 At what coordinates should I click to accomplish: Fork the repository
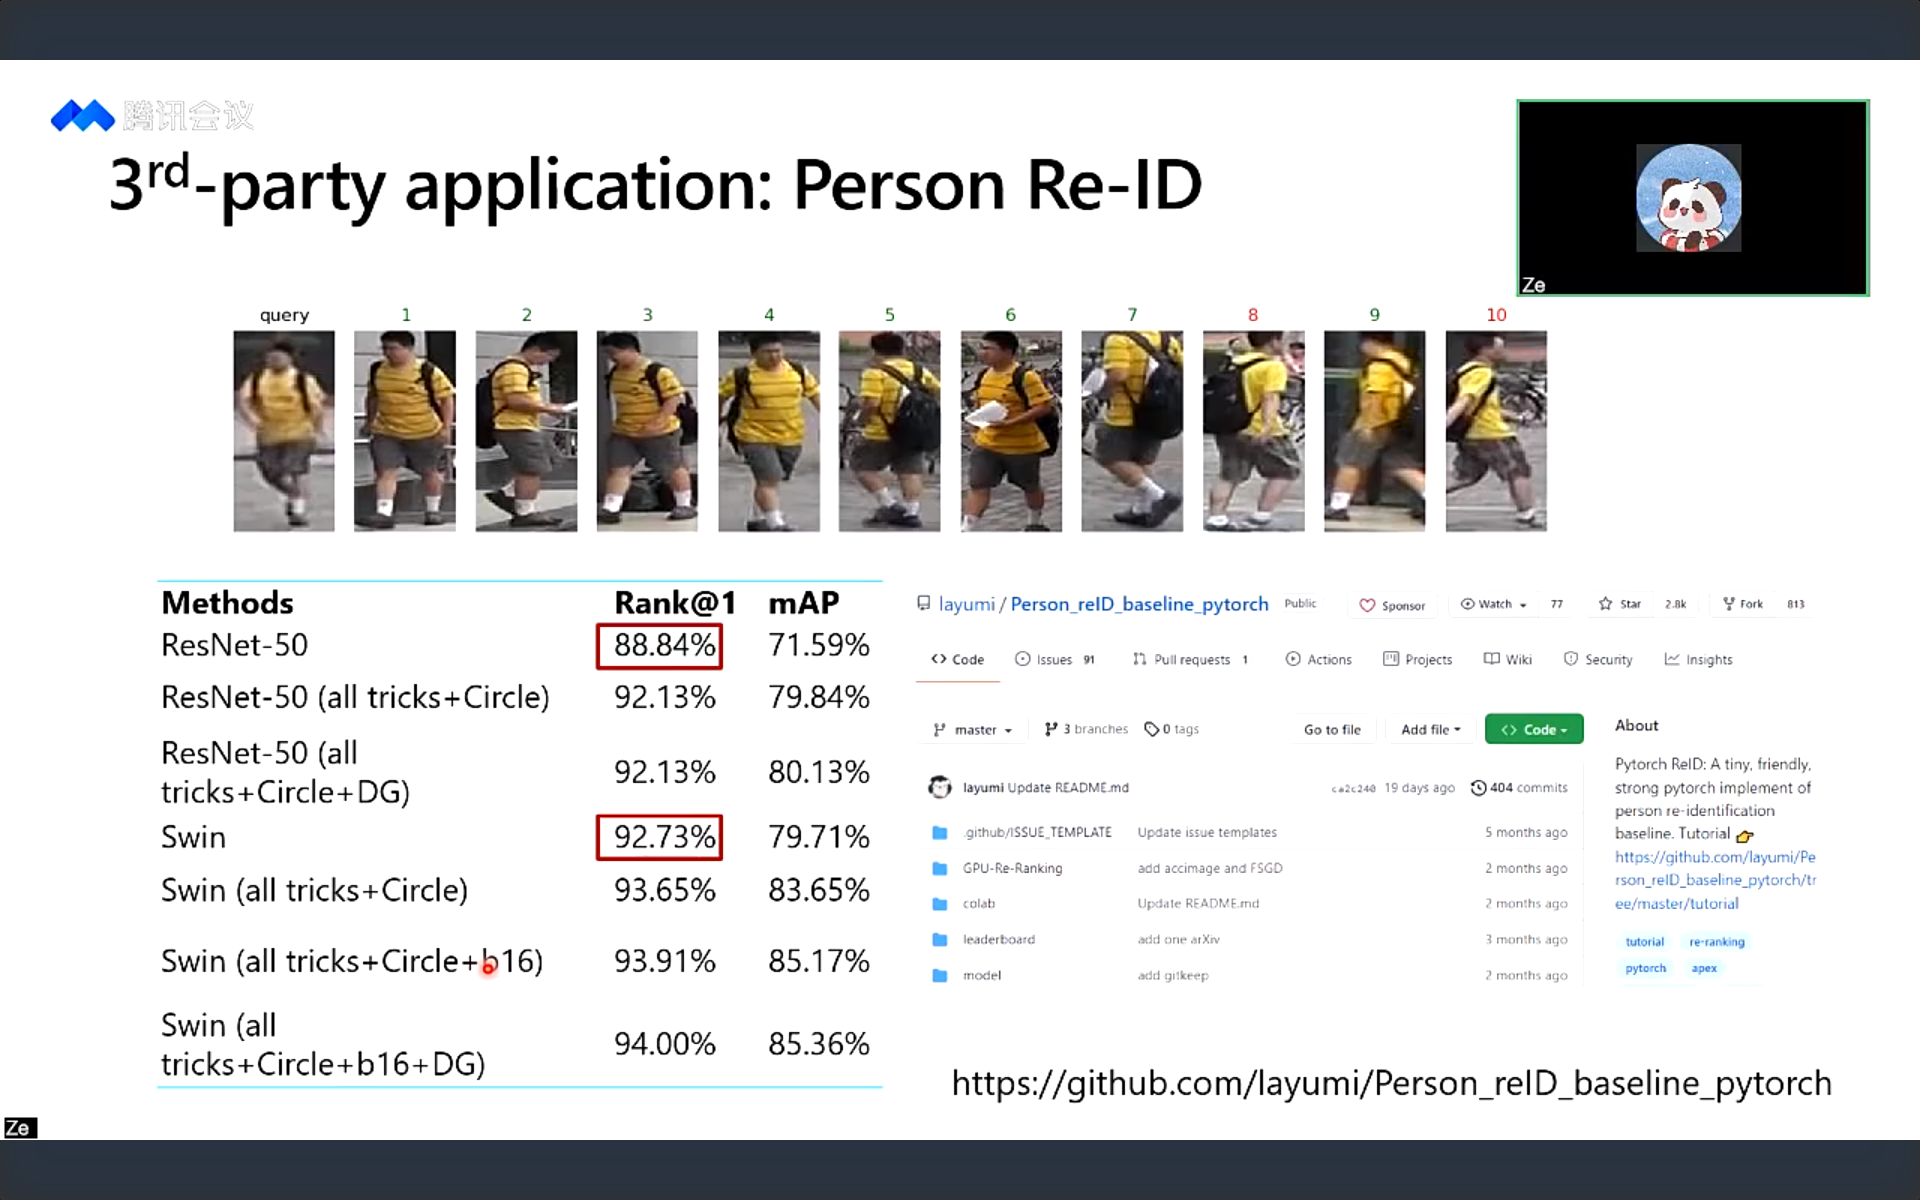click(x=1742, y=604)
